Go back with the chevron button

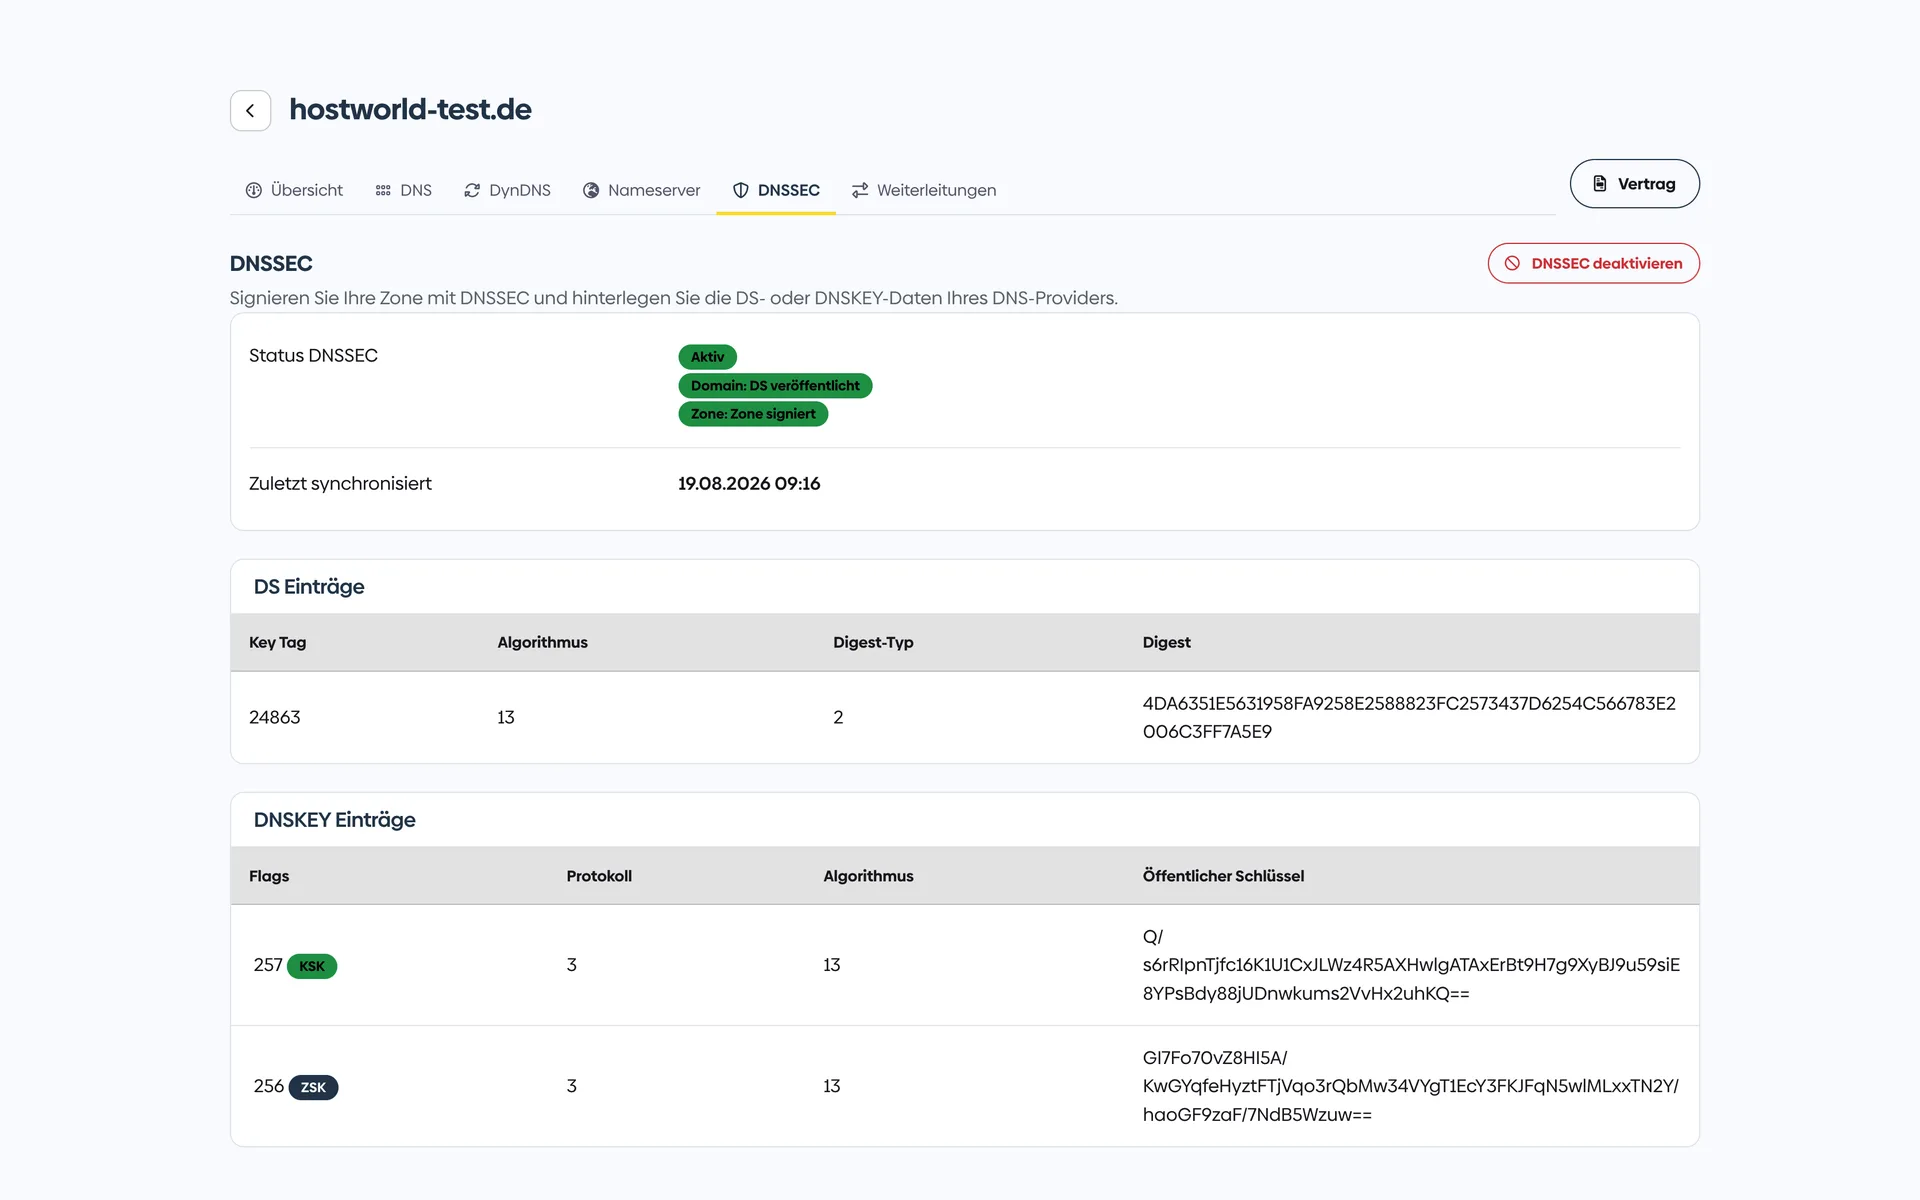250,111
